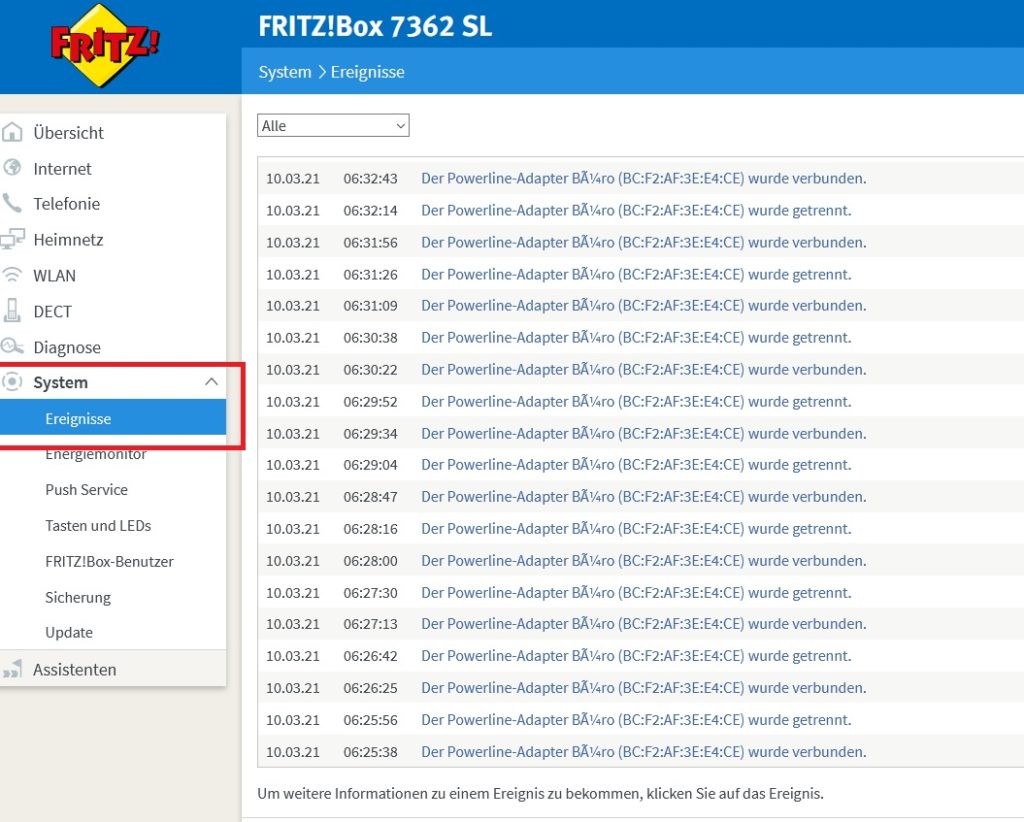Open the Alle event filter dropdown
1024x822 pixels.
coord(333,125)
